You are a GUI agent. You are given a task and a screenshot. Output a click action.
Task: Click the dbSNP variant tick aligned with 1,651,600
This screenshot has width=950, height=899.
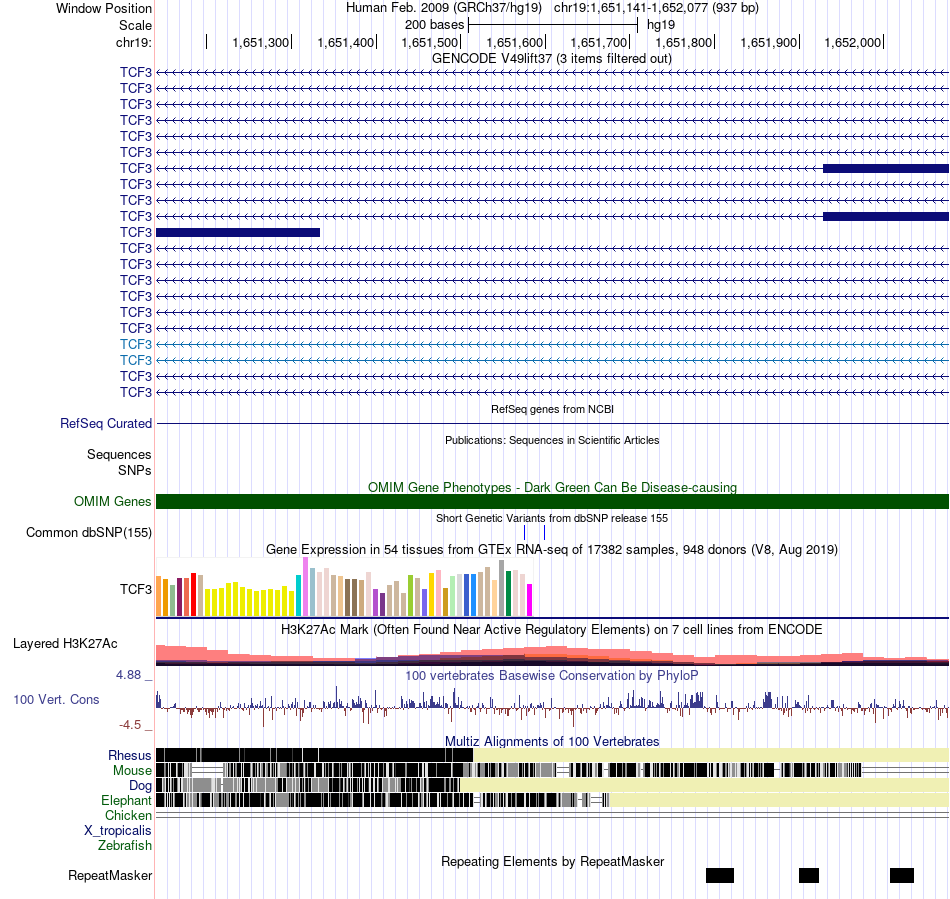544,532
